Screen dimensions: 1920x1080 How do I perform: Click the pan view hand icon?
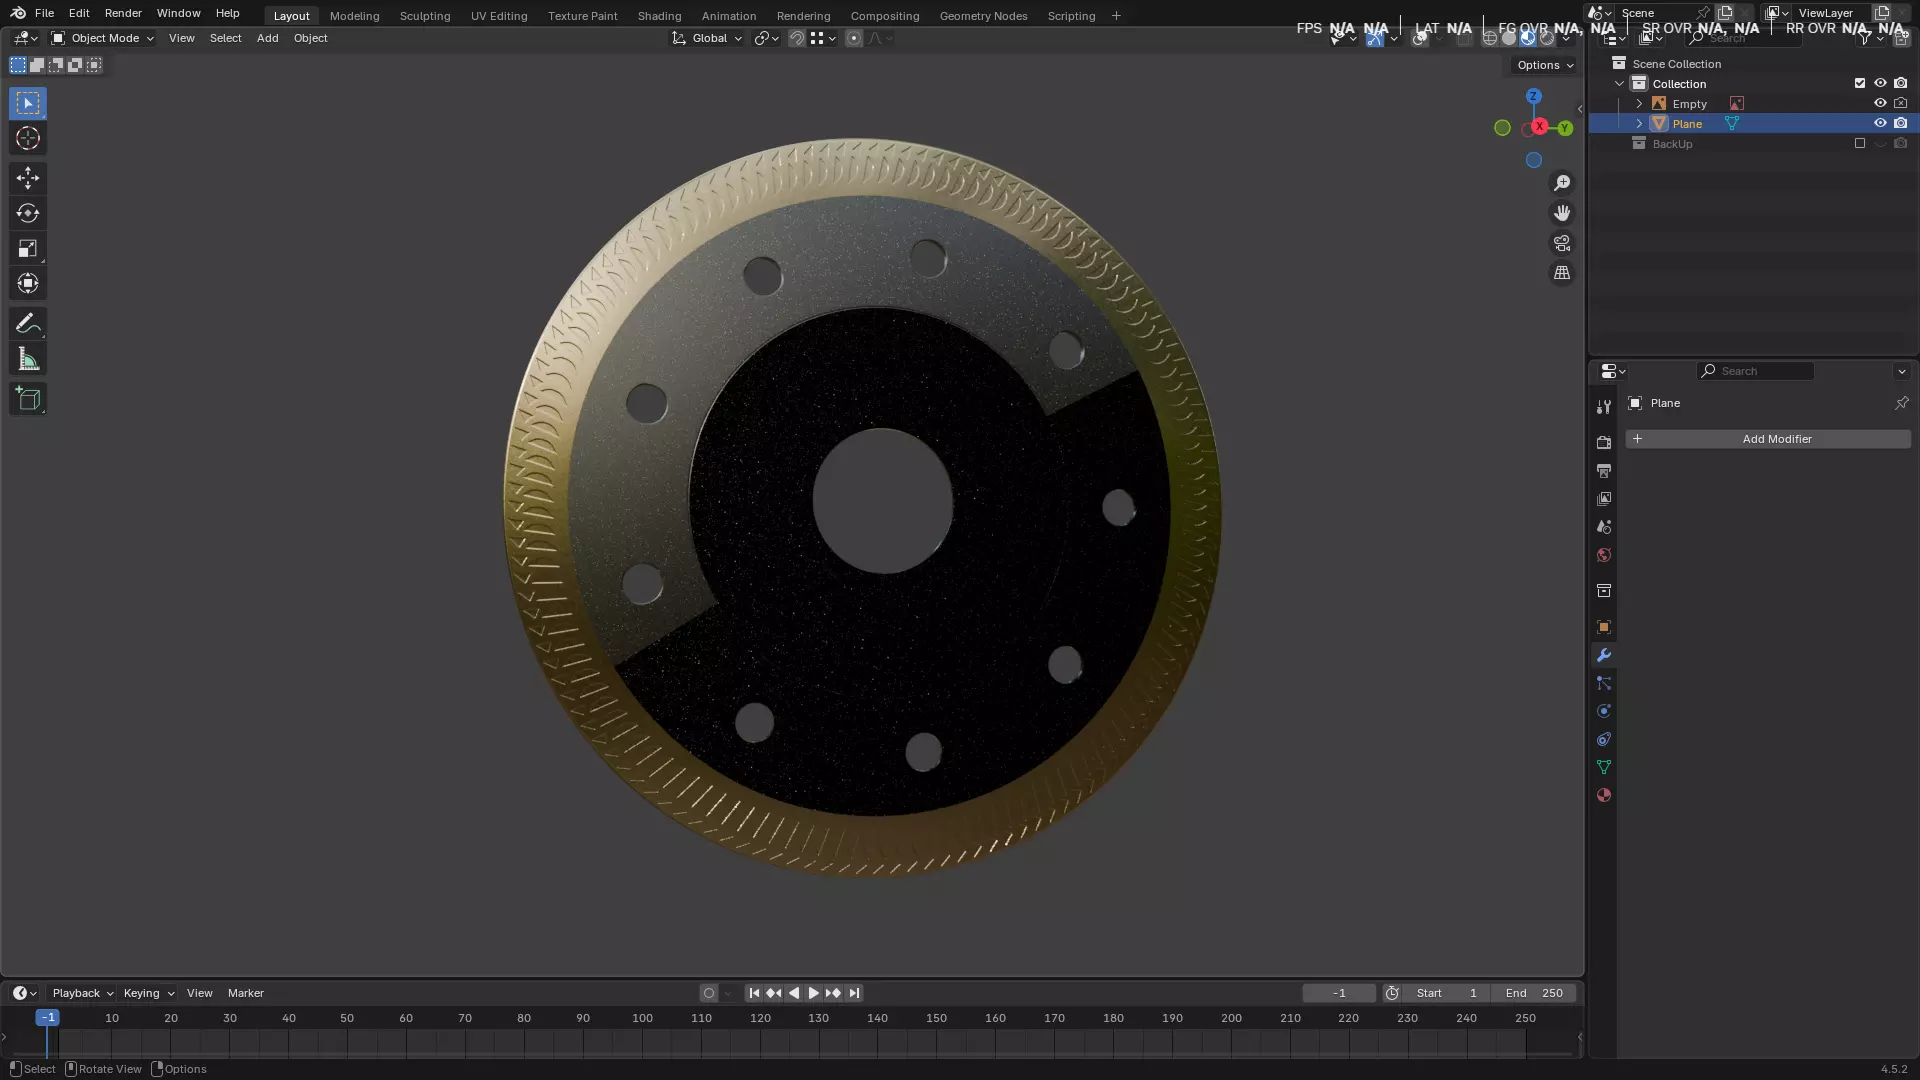[1562, 213]
